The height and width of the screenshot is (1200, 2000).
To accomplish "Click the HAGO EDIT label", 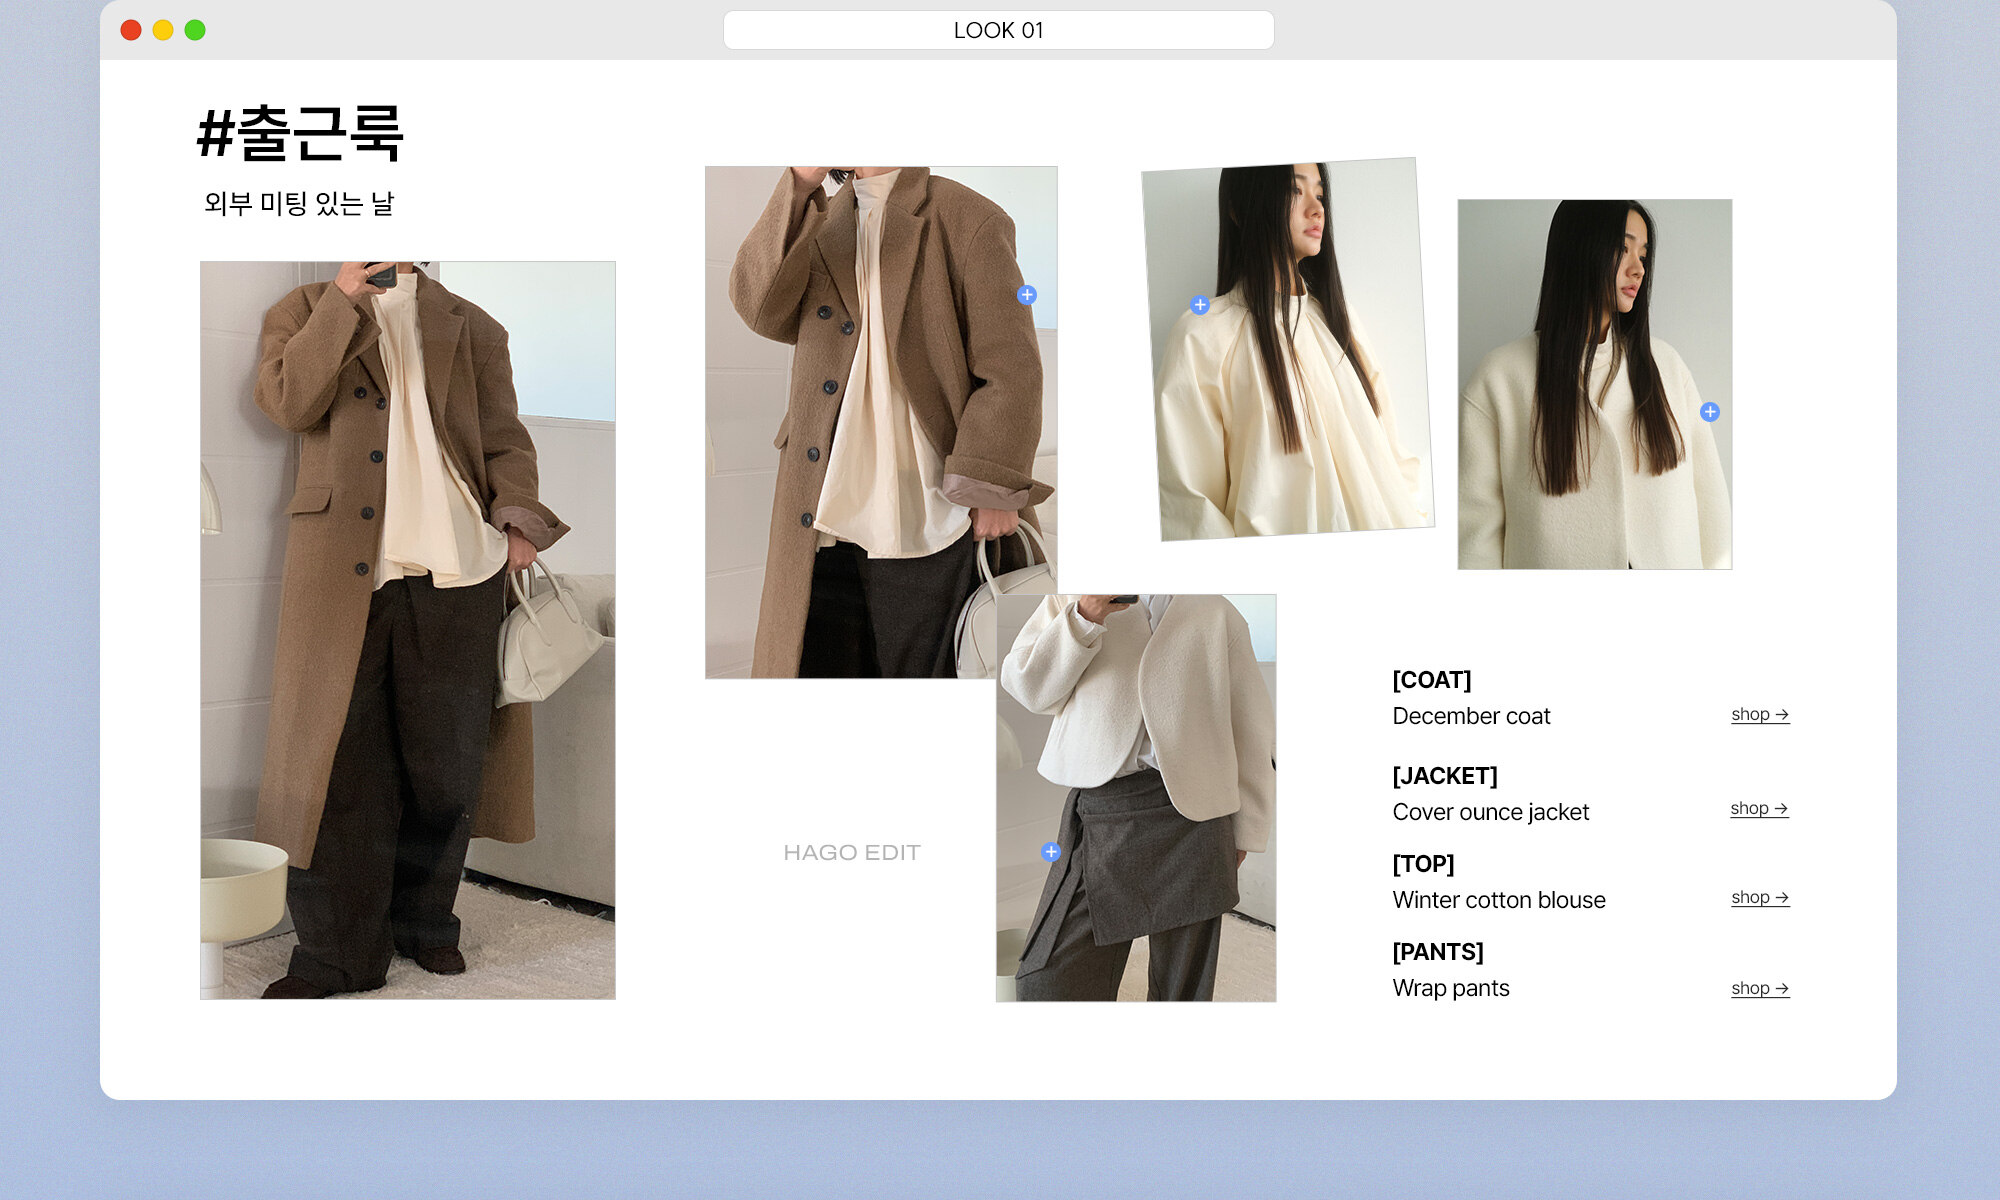I will coord(851,853).
